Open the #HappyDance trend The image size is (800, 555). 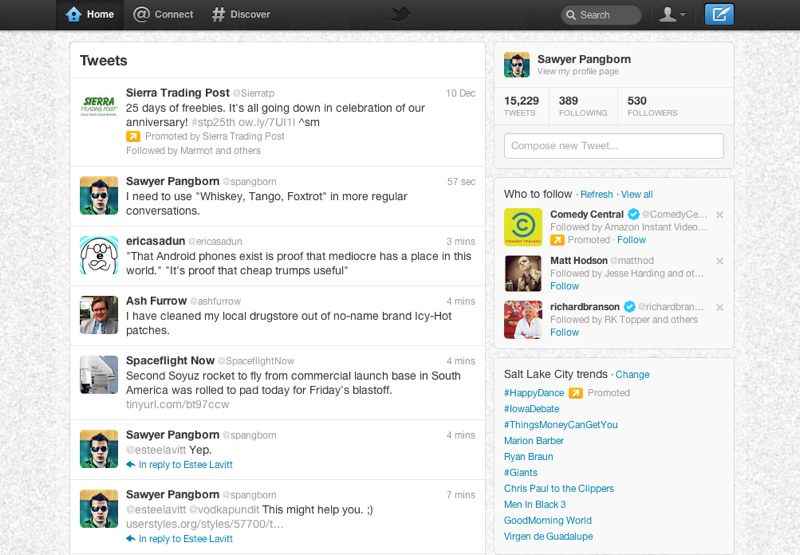coord(534,393)
